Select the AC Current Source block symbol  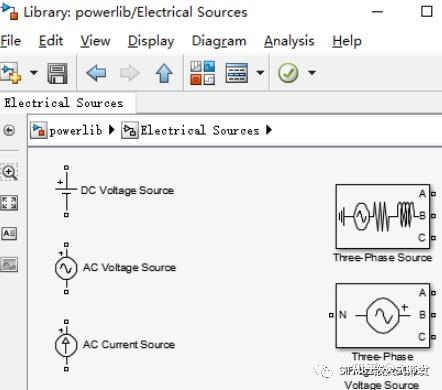point(66,345)
